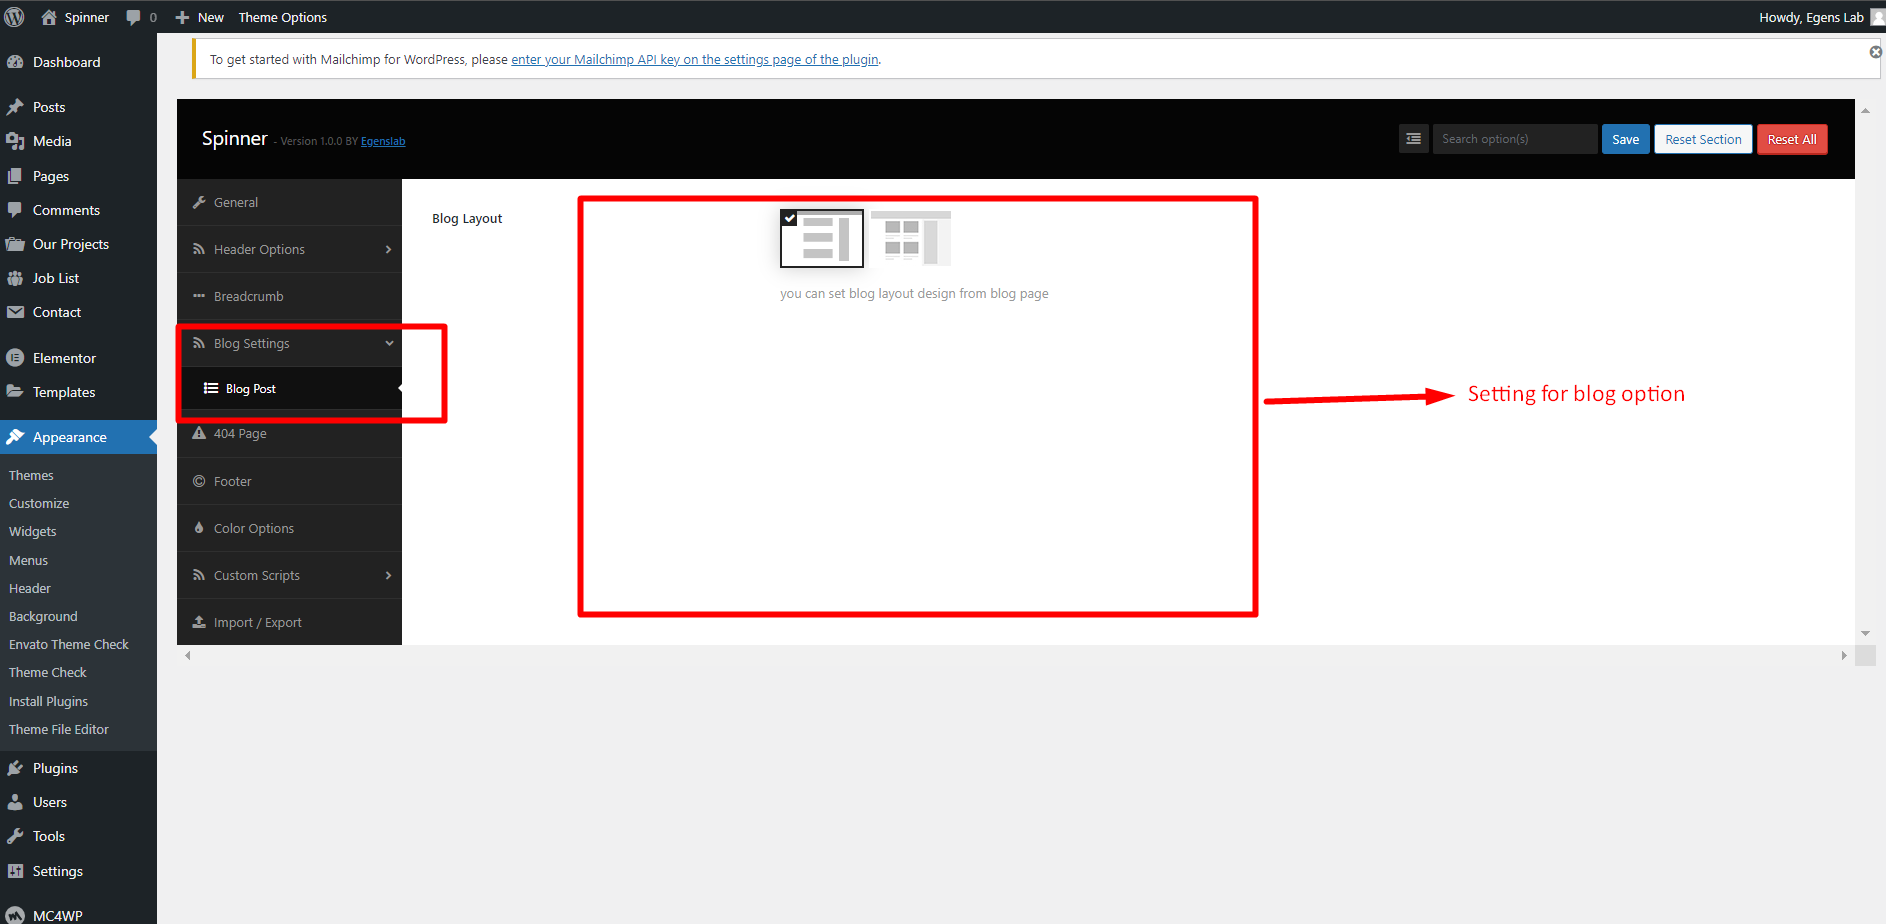Open Customize under Appearance
The width and height of the screenshot is (1886, 924).
[x=39, y=503]
